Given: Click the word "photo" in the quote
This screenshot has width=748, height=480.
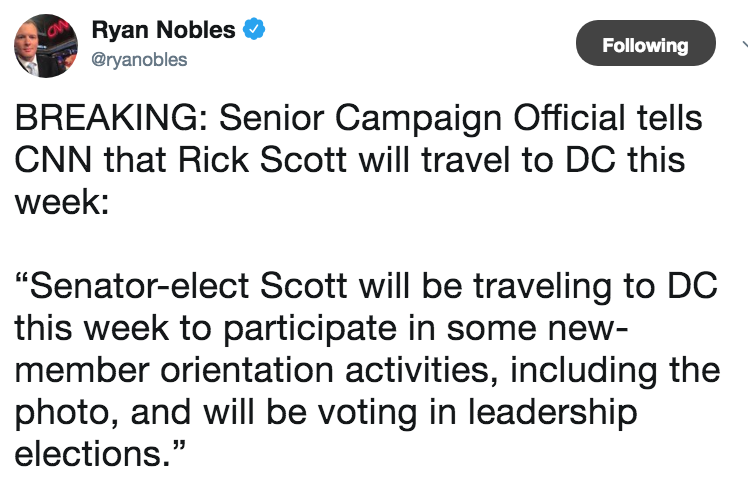Looking at the screenshot, I should click(62, 413).
